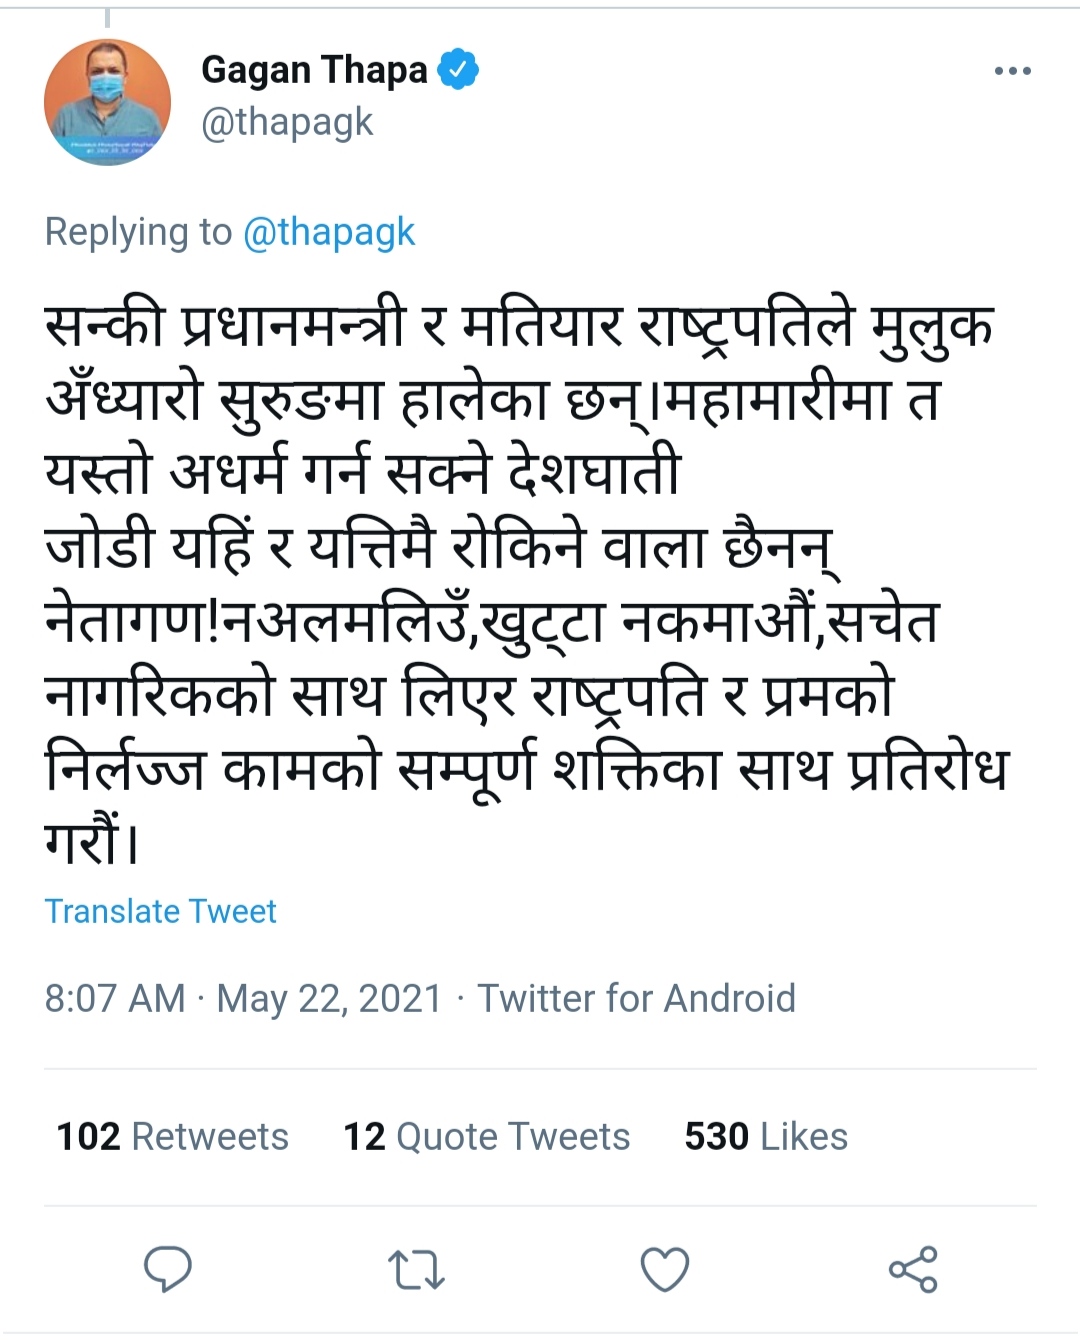
Task: Open the three-dot more options menu
Action: coord(1012,71)
